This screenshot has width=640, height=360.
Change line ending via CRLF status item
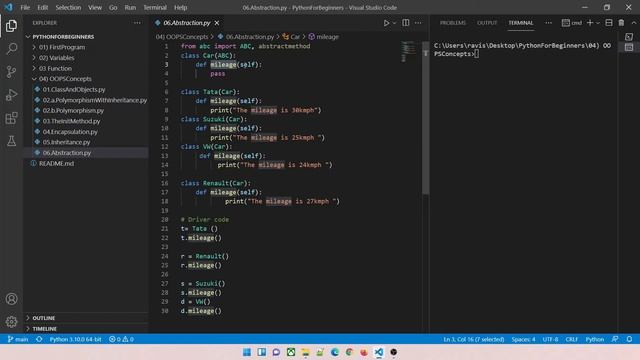tap(571, 339)
